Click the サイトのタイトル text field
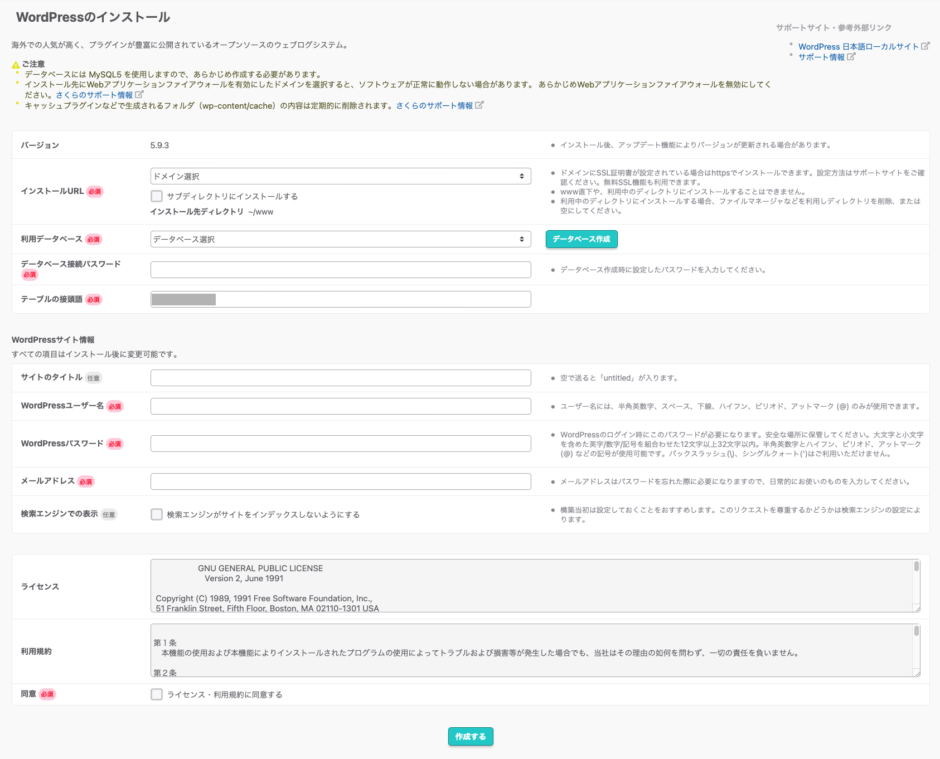This screenshot has width=940, height=759. pyautogui.click(x=340, y=378)
